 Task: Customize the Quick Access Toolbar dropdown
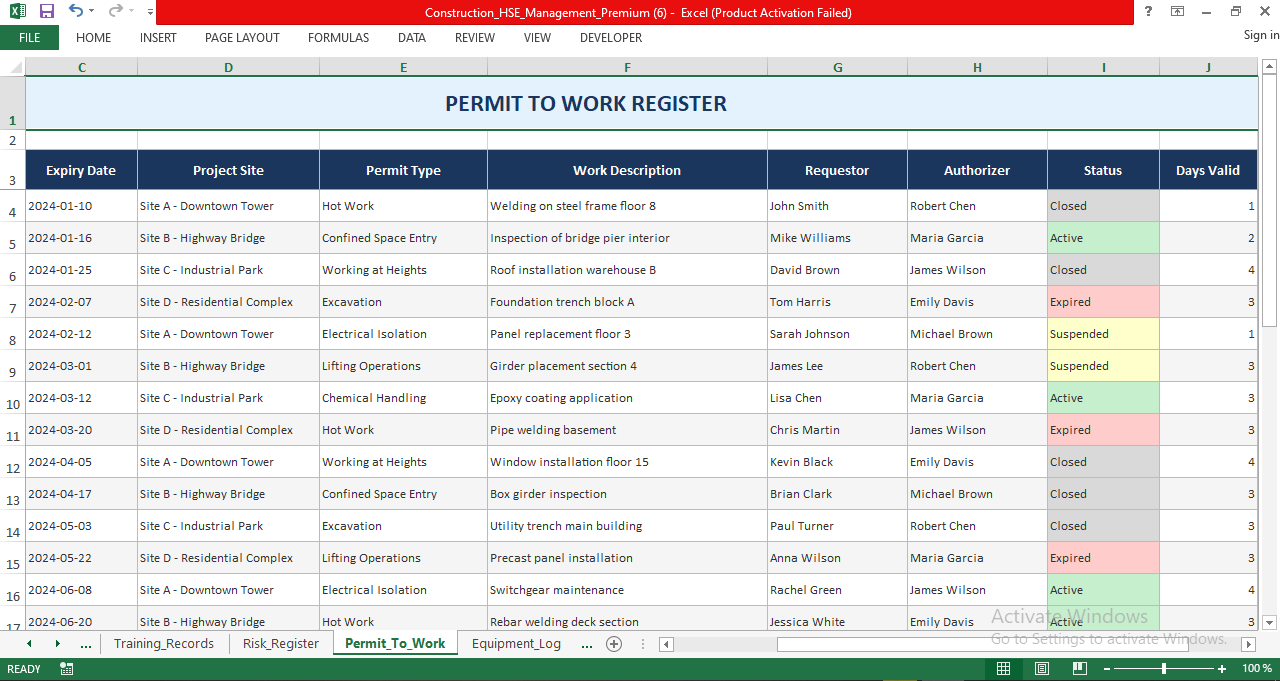(150, 12)
